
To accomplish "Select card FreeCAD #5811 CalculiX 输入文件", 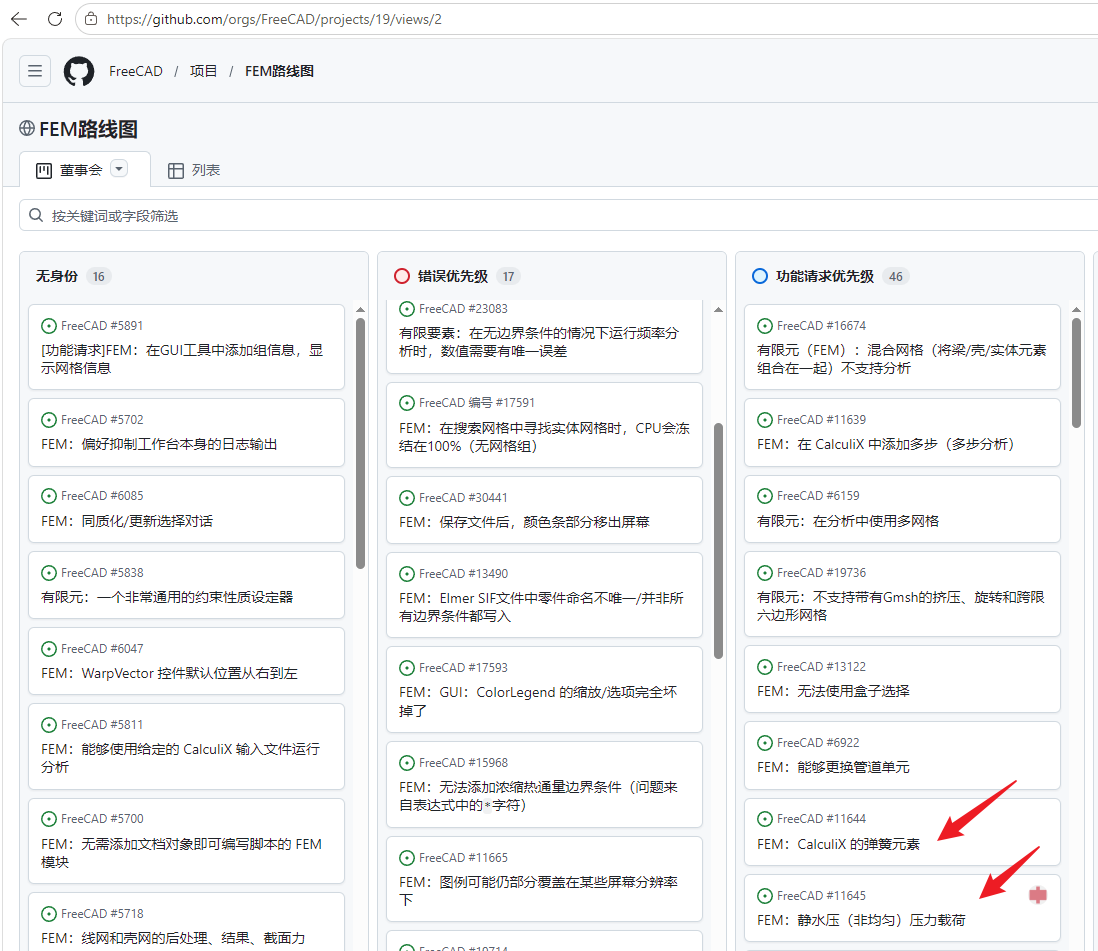I will (186, 747).
